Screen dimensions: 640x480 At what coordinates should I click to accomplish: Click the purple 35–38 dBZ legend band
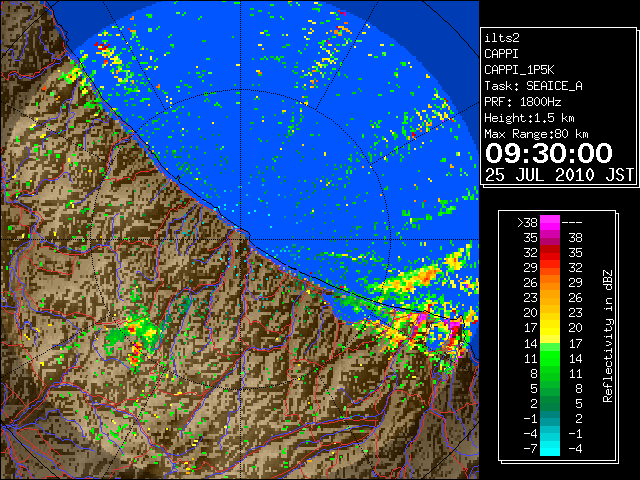point(550,238)
